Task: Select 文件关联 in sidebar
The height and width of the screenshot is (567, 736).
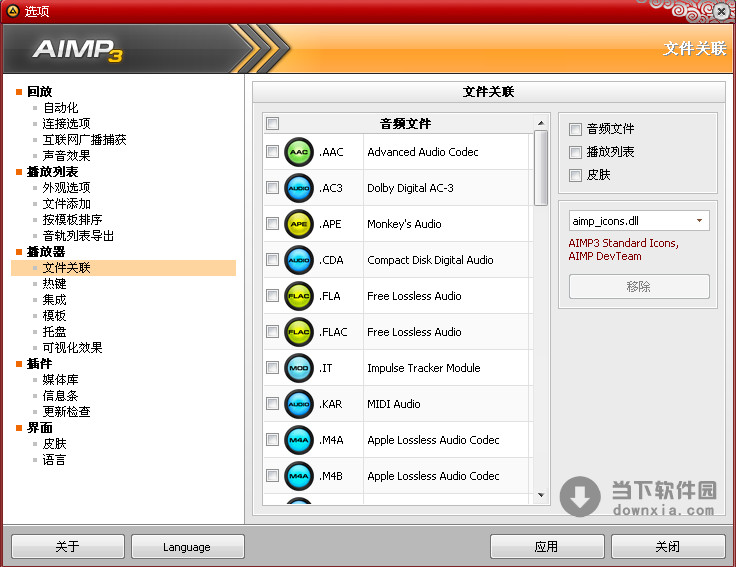Action: 123,268
